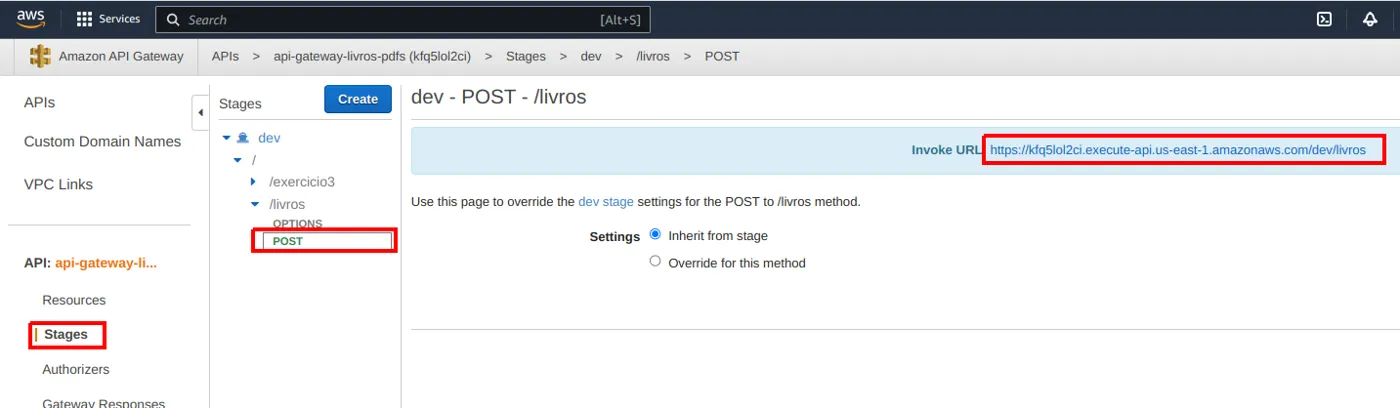This screenshot has width=1400, height=408.
Task: Click POST in the breadcrumb
Action: (722, 56)
